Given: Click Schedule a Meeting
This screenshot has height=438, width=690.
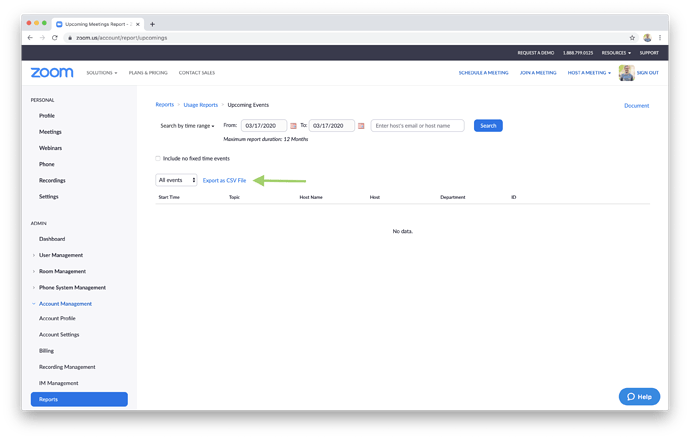Looking at the screenshot, I should pyautogui.click(x=483, y=73).
